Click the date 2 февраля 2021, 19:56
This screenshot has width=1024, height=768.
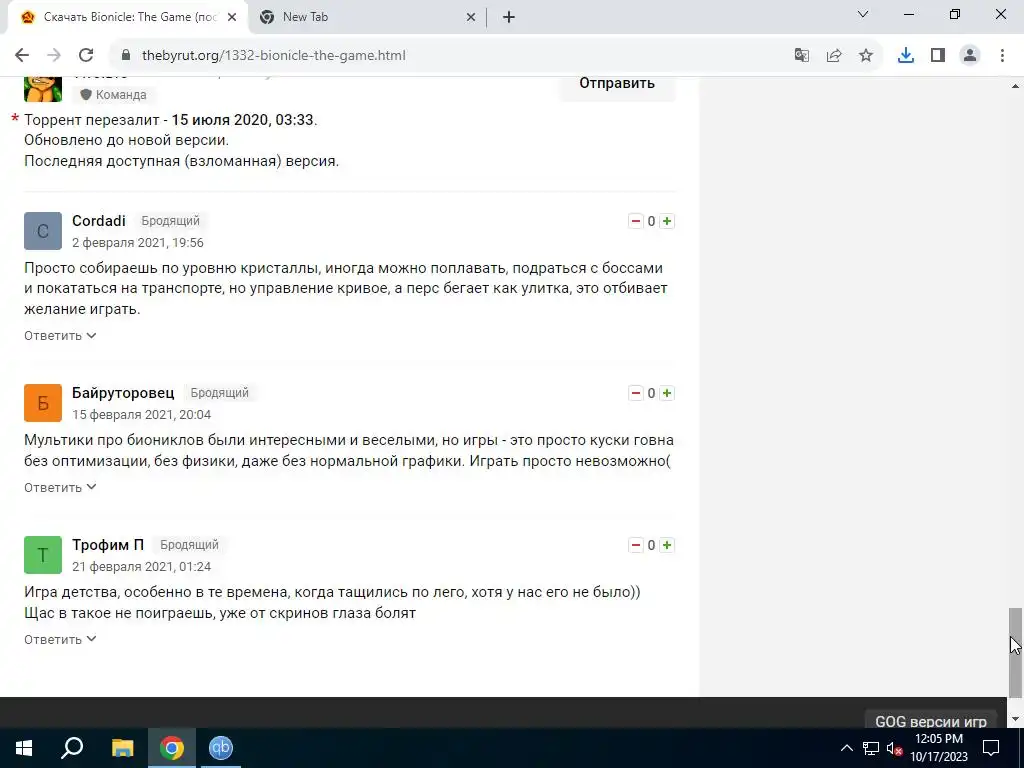[x=138, y=243]
